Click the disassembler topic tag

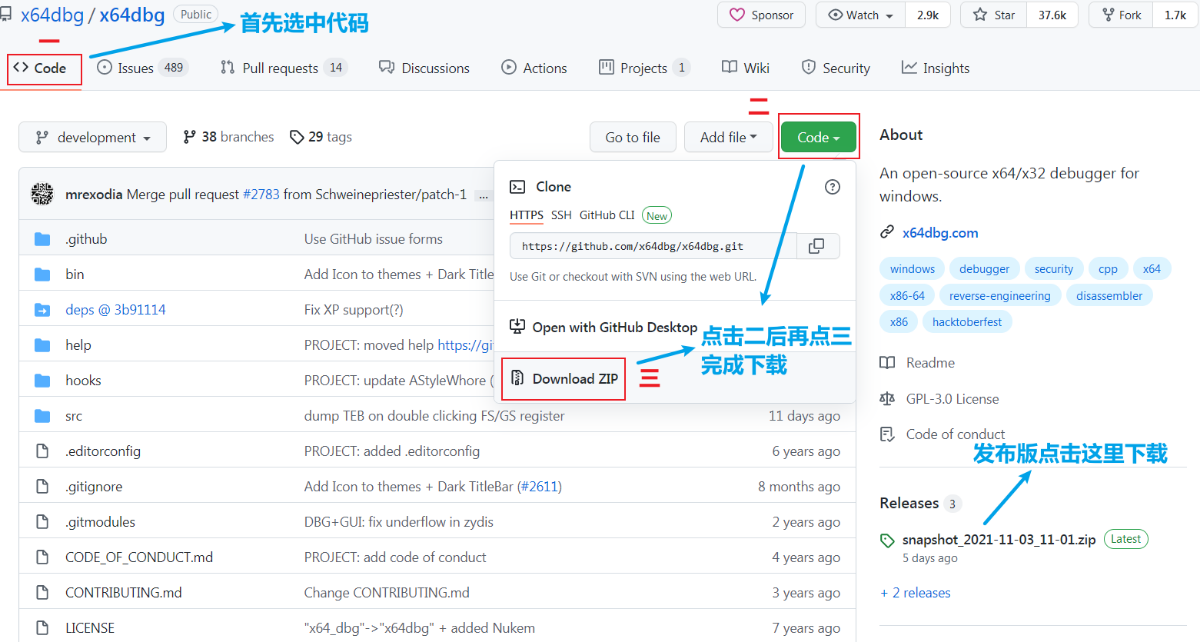click(x=1110, y=296)
